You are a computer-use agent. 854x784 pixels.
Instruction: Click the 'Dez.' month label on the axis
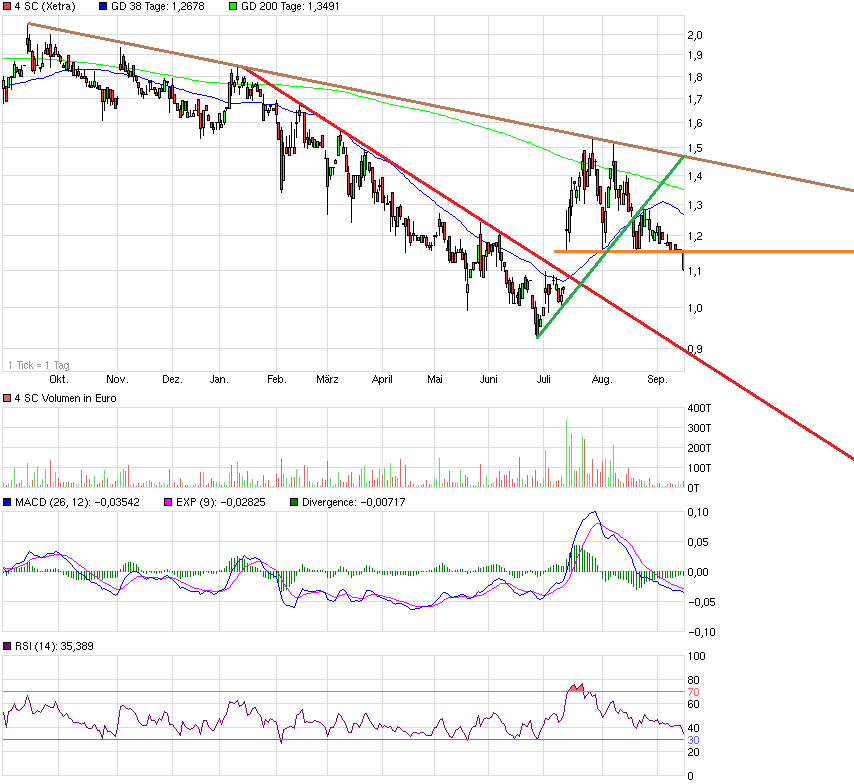[x=172, y=379]
